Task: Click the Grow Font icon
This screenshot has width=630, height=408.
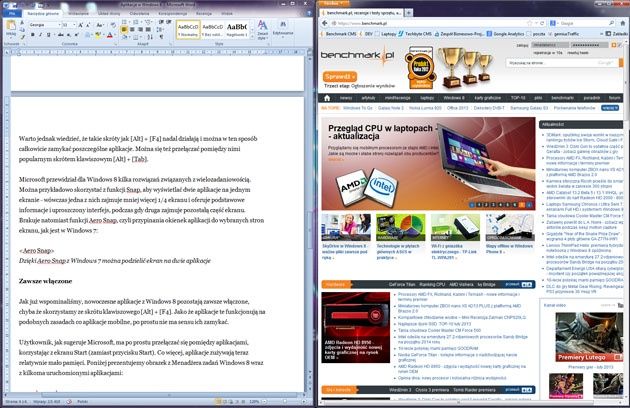Action: 80,25
